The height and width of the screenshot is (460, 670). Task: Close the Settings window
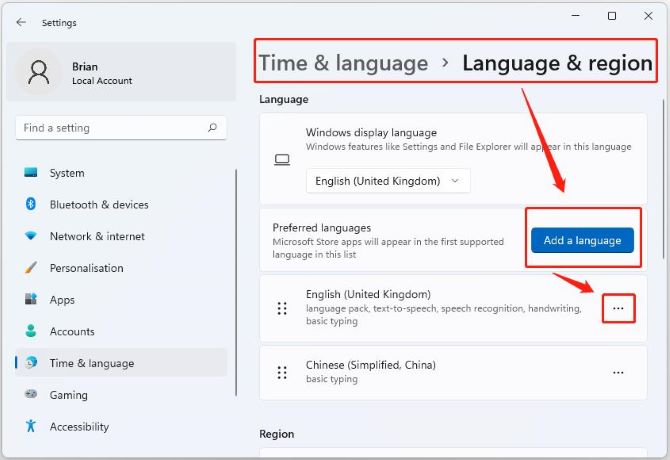(648, 16)
